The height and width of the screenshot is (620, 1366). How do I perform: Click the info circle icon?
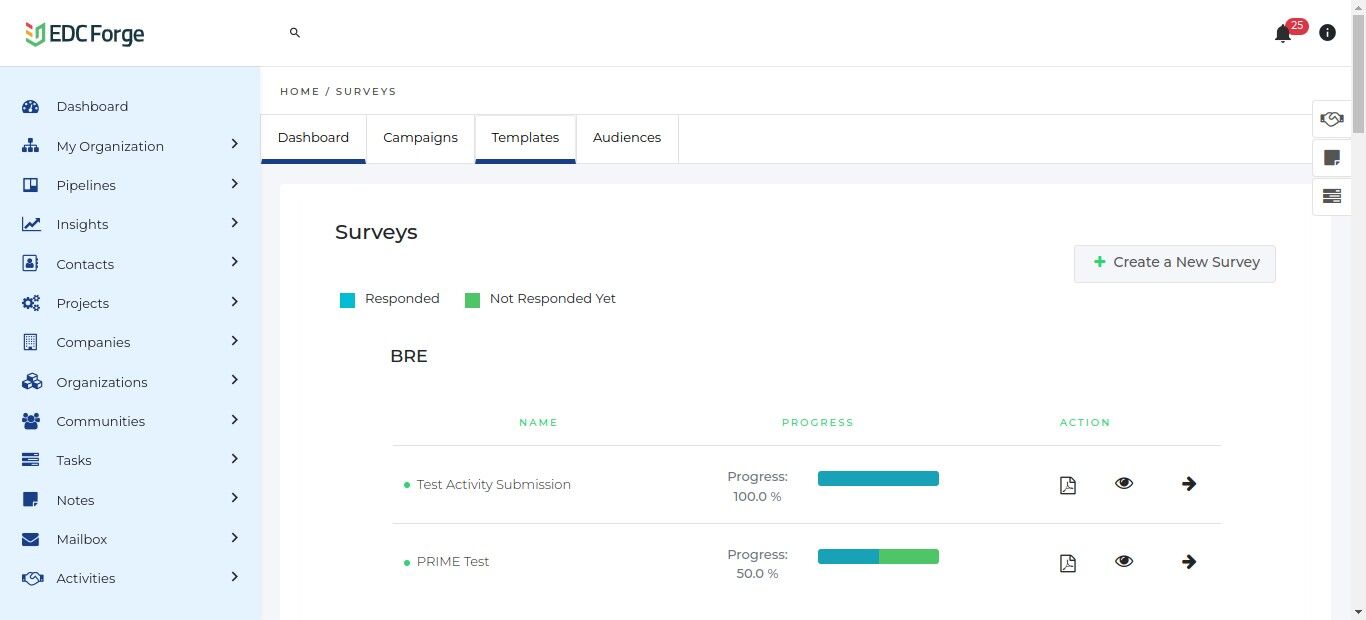[x=1327, y=33]
